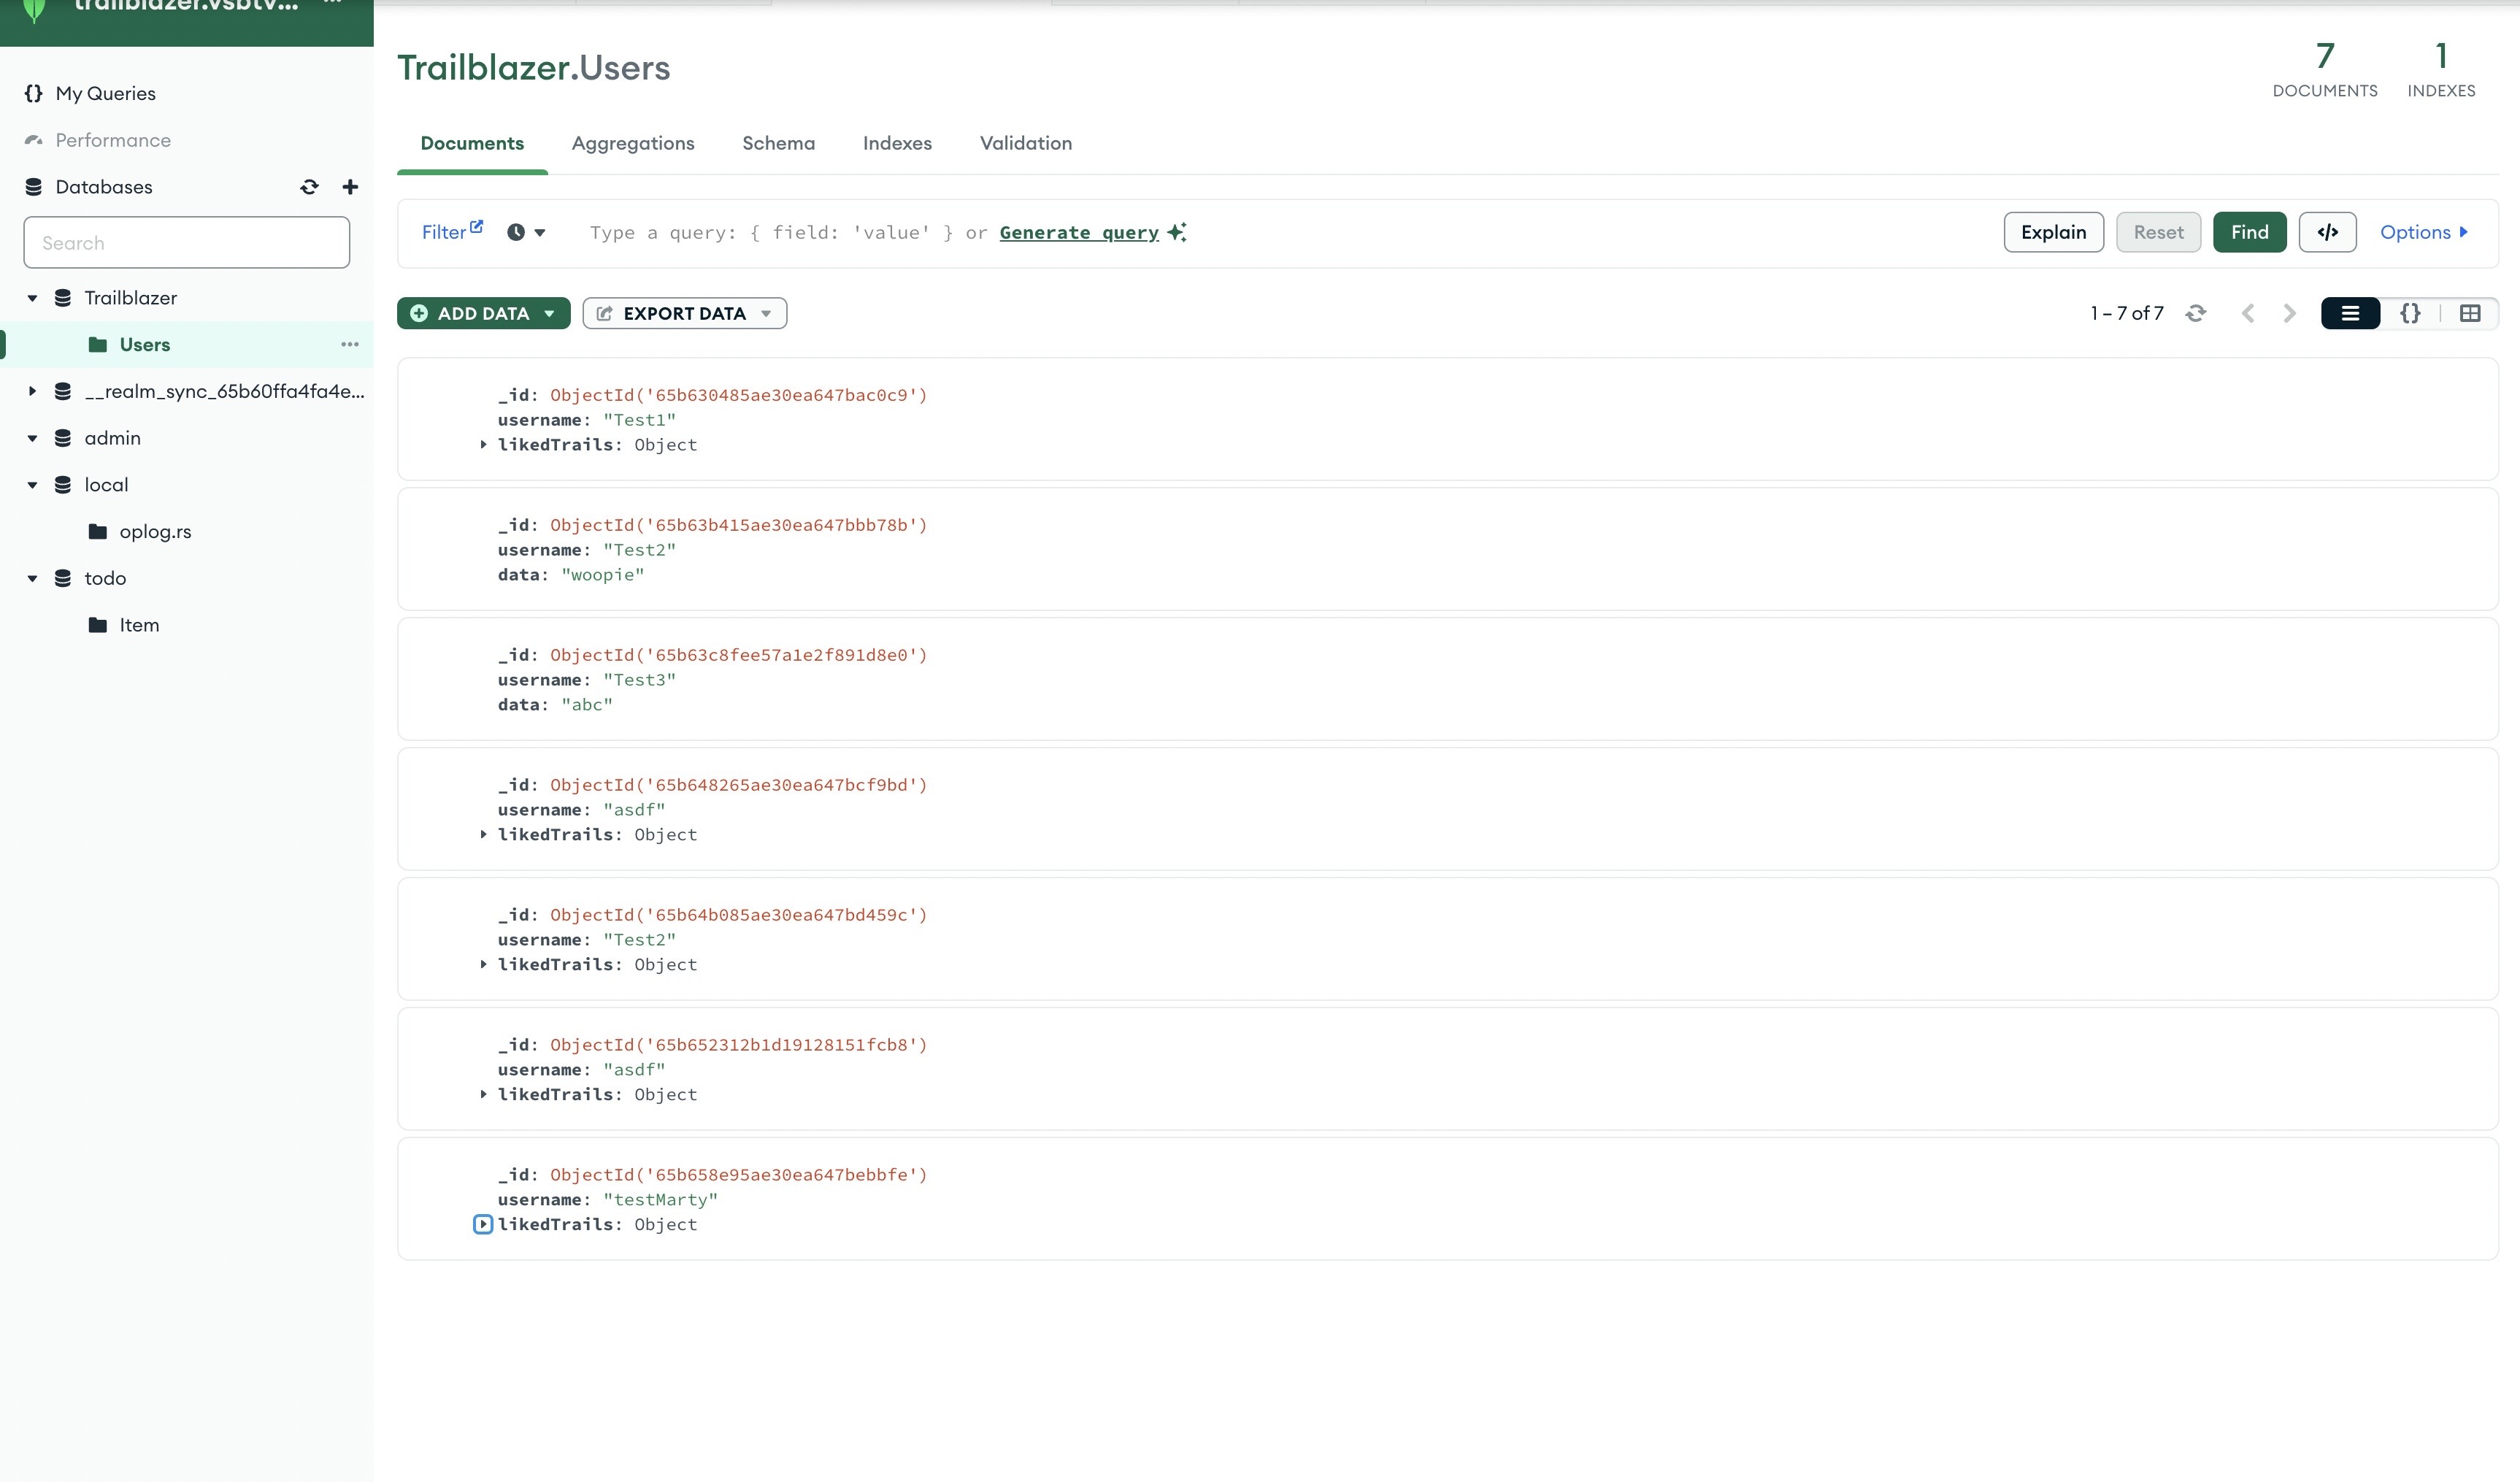Open the Indexes tab

[x=897, y=143]
